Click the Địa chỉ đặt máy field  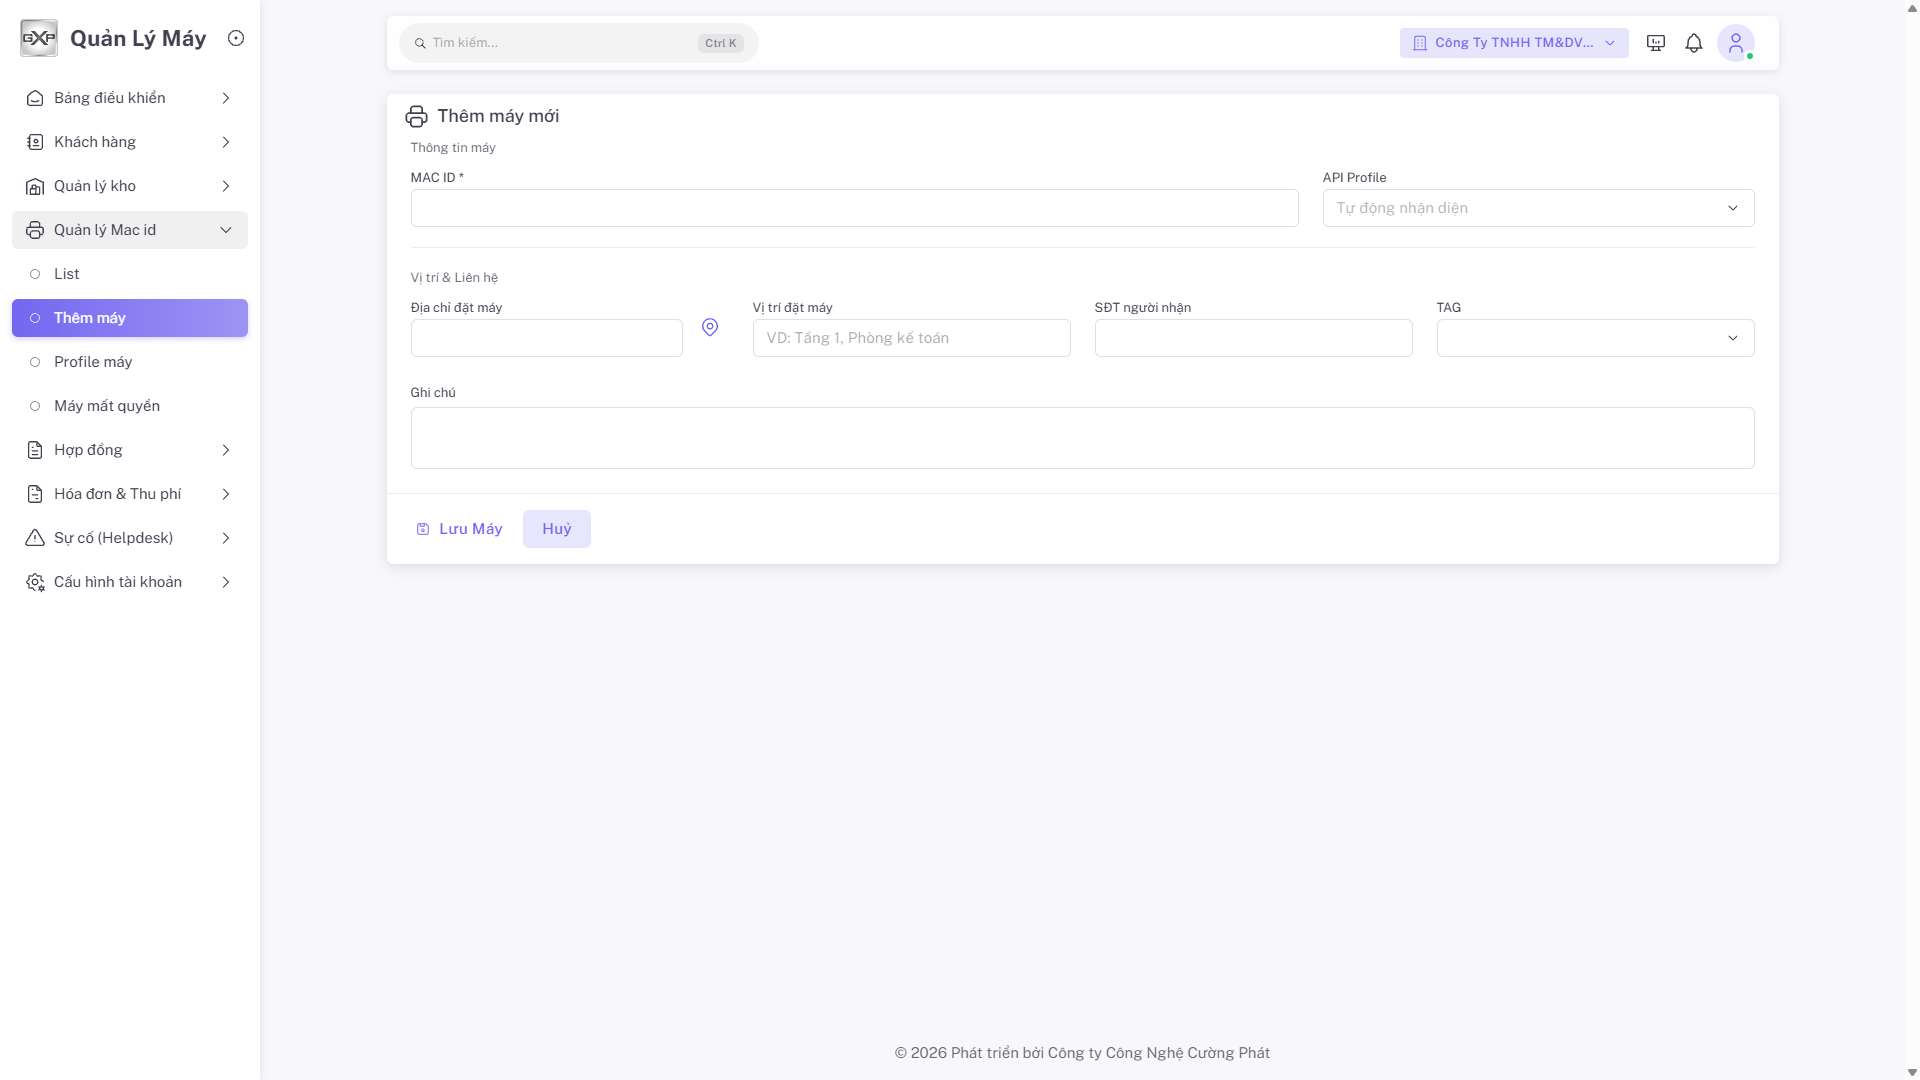point(546,338)
